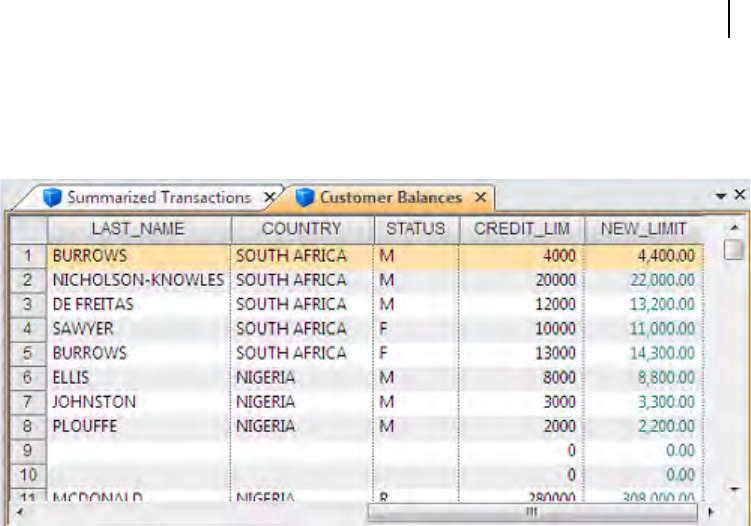The image size is (751, 526).
Task: Click BURROWS cell in row 5
Action: [x=139, y=354]
